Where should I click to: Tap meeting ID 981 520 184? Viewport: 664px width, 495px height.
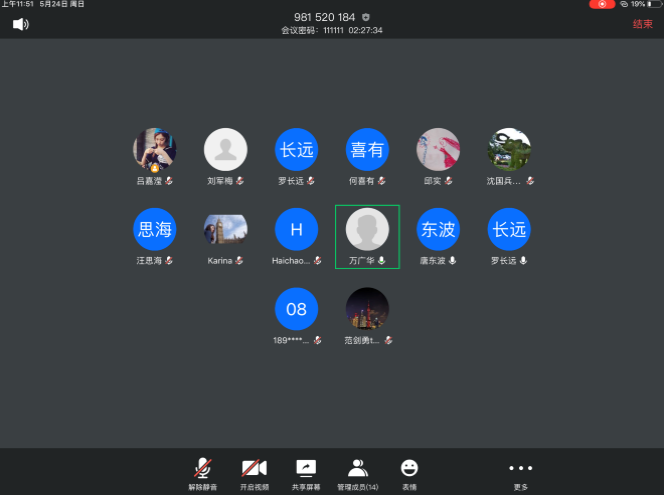click(324, 17)
